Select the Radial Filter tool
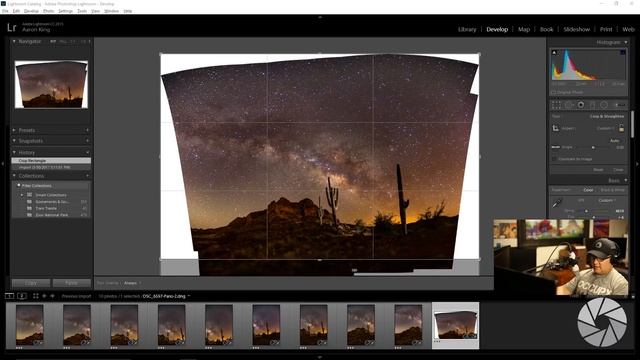 point(604,105)
